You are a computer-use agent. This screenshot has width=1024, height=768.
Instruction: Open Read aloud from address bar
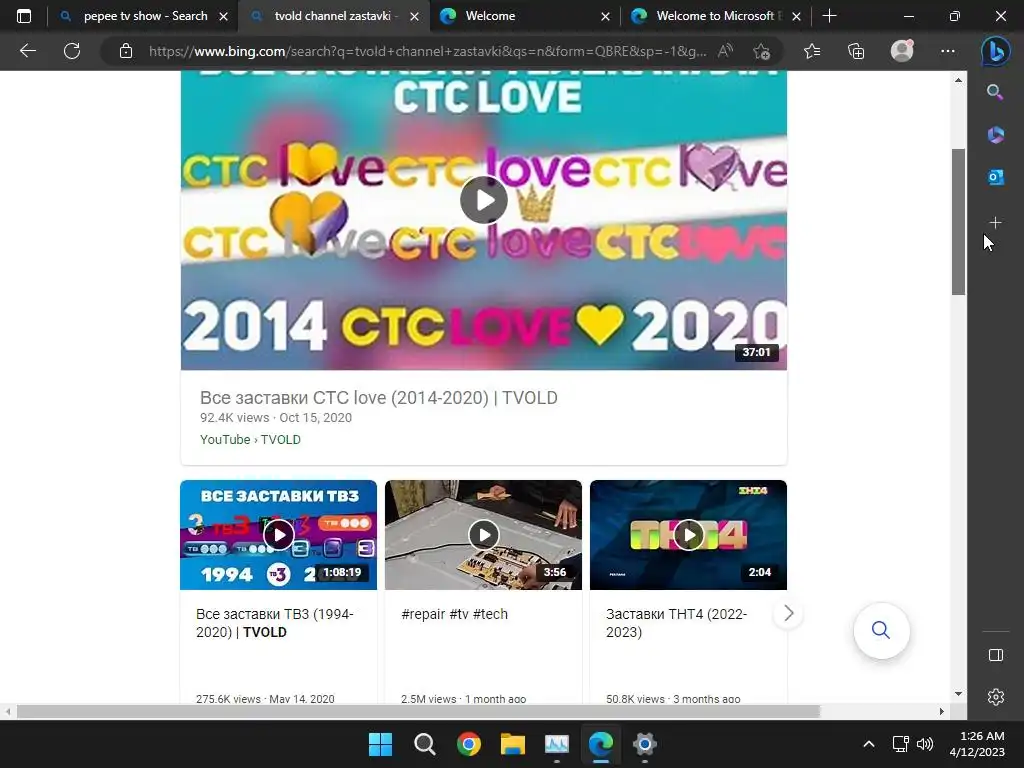725,51
